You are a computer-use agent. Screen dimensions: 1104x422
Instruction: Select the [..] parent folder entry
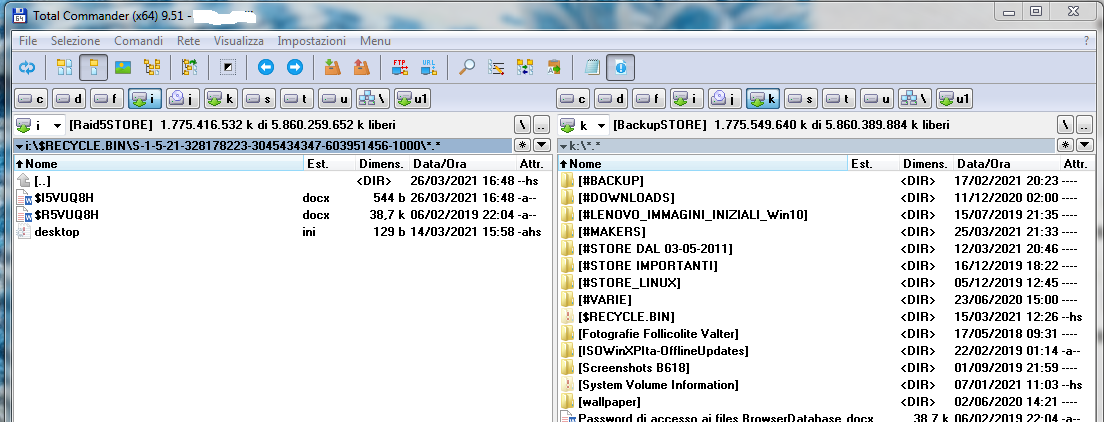pyautogui.click(x=282, y=181)
